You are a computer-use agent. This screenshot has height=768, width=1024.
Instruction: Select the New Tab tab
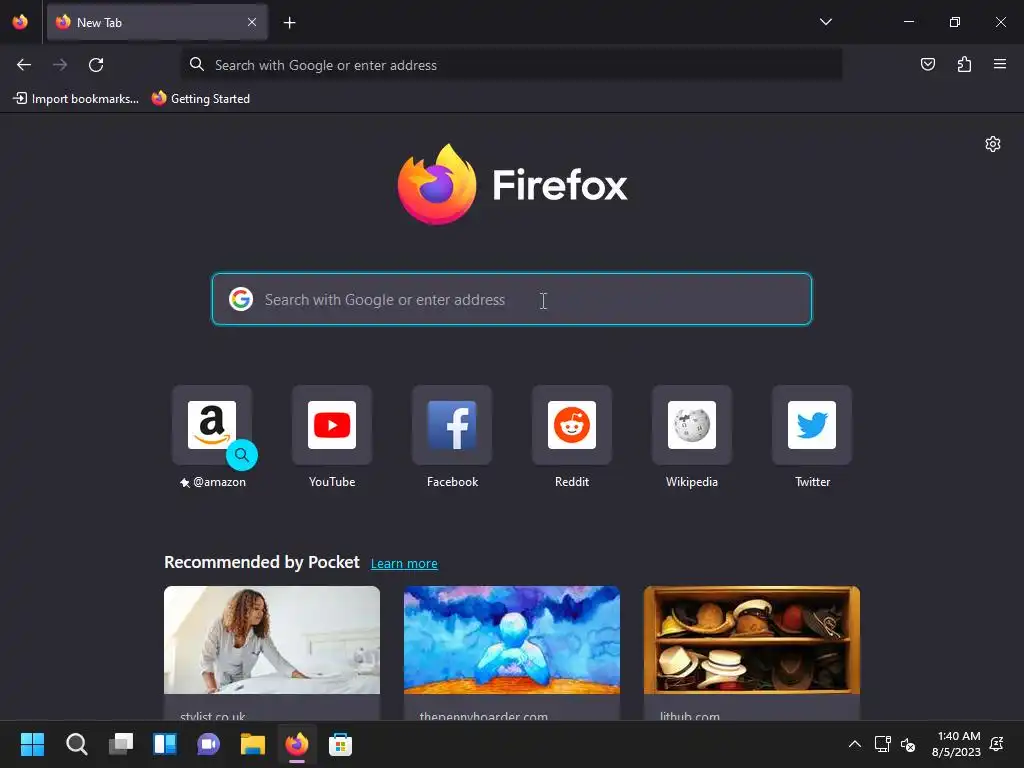[157, 22]
